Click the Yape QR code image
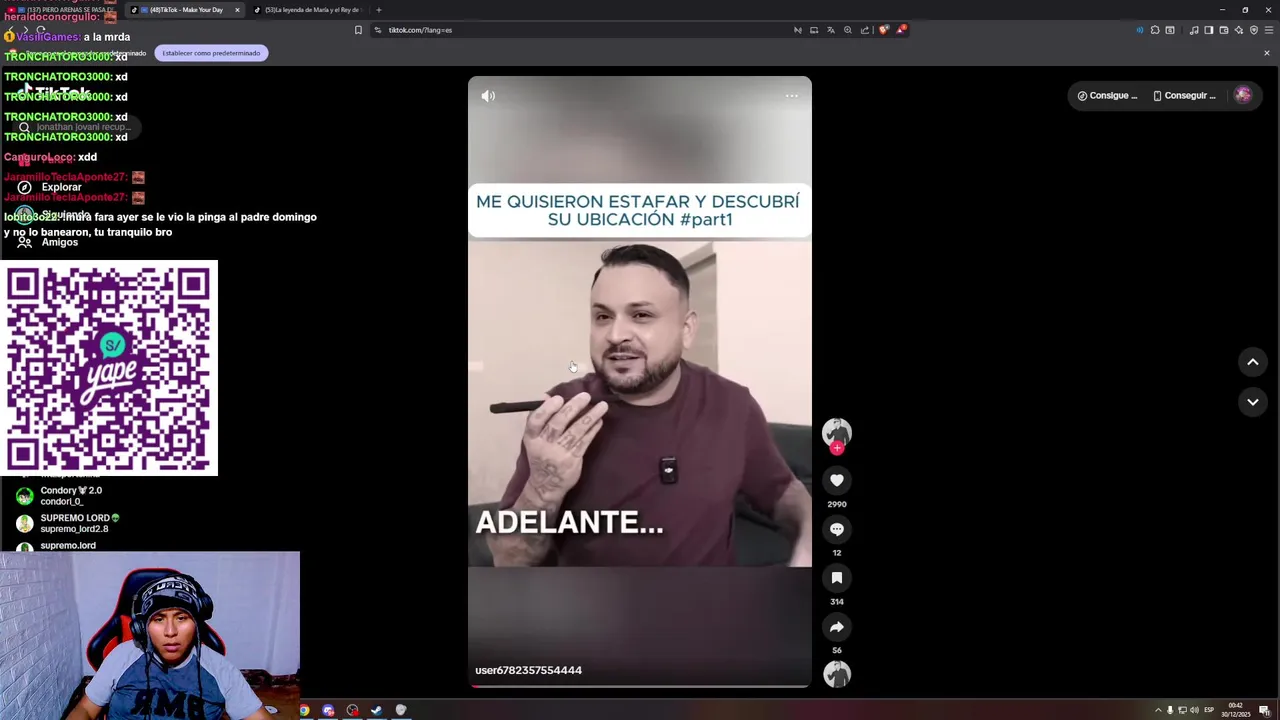Viewport: 1280px width, 720px height. (109, 368)
